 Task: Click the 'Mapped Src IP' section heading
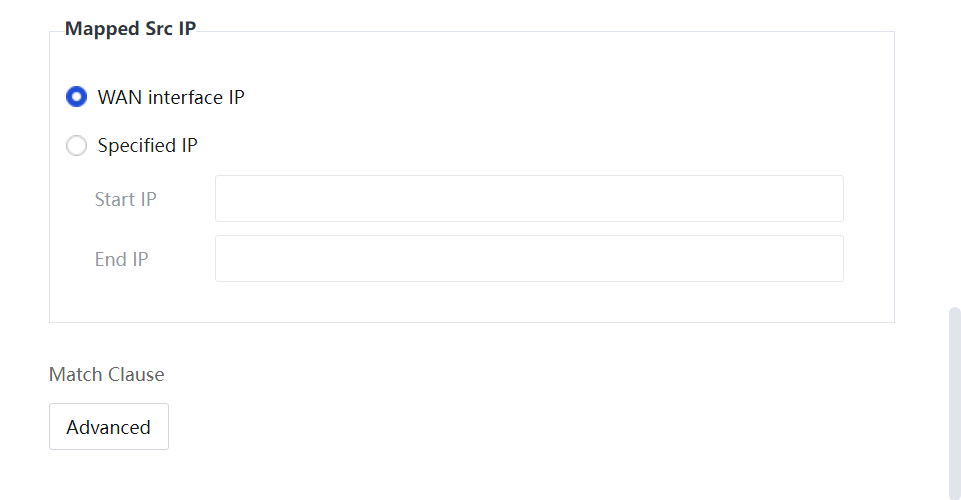pos(130,28)
